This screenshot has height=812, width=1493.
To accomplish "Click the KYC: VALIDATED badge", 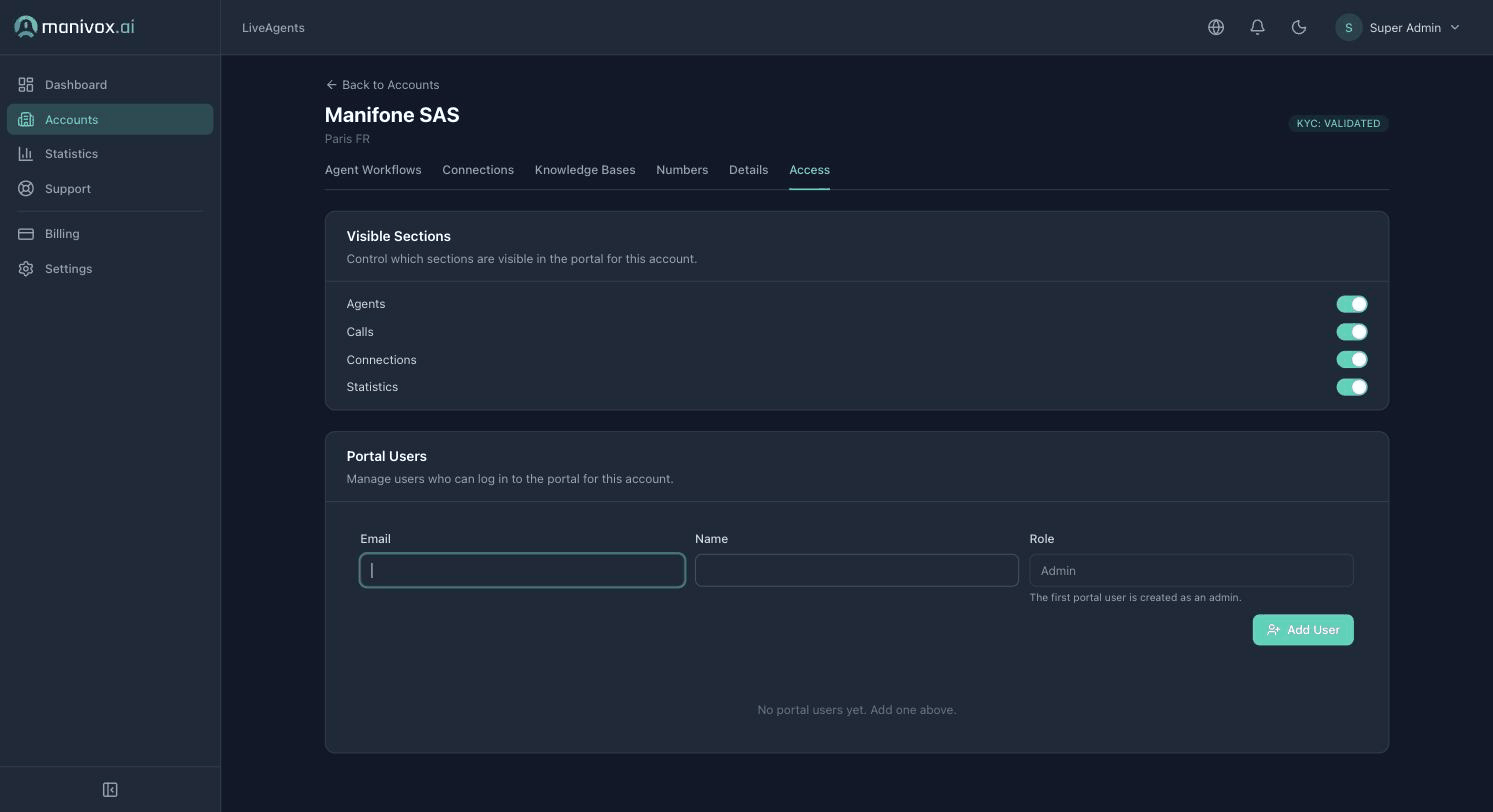I will [1338, 124].
